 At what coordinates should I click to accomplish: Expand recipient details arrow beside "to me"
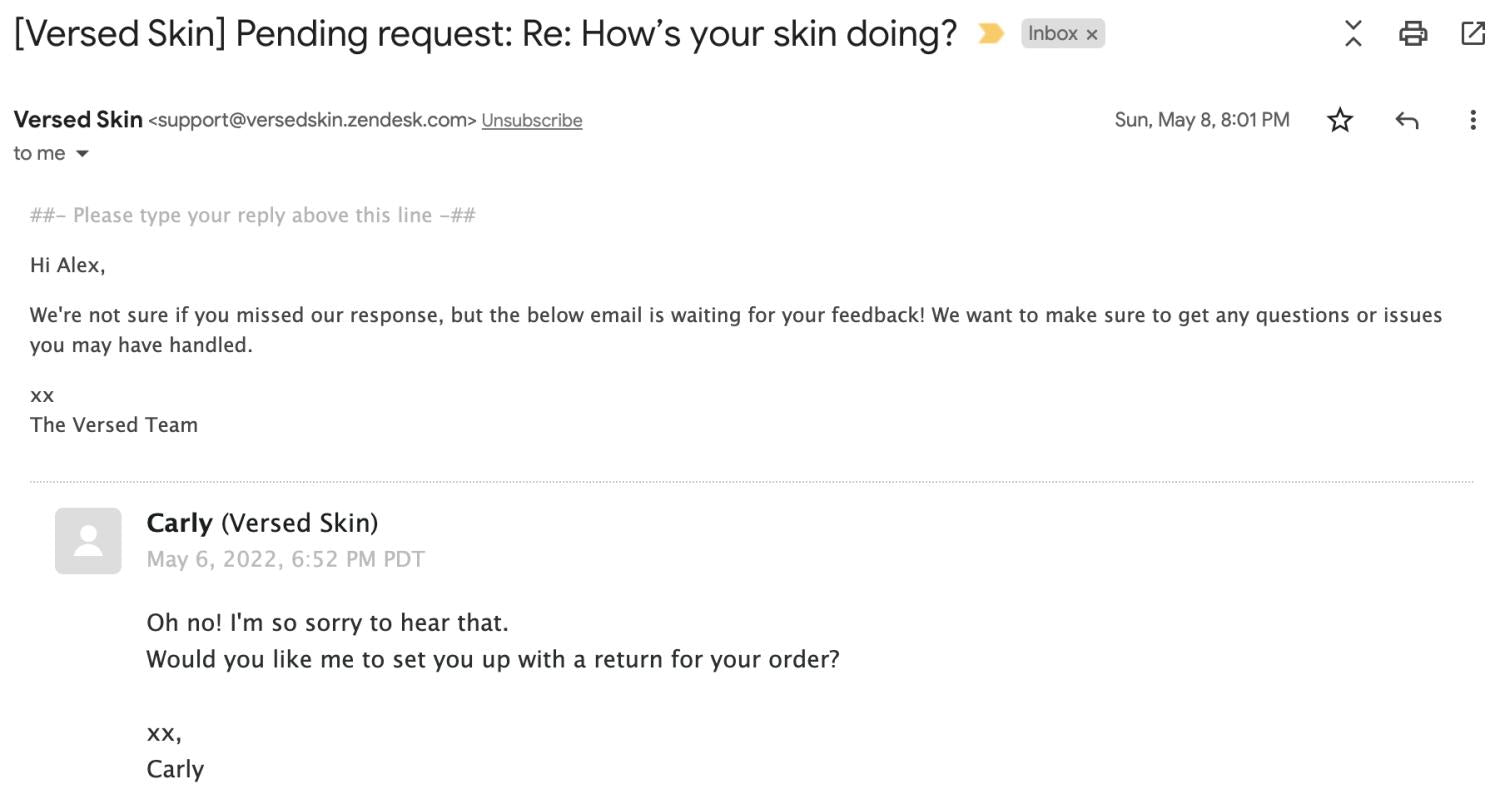click(x=83, y=154)
